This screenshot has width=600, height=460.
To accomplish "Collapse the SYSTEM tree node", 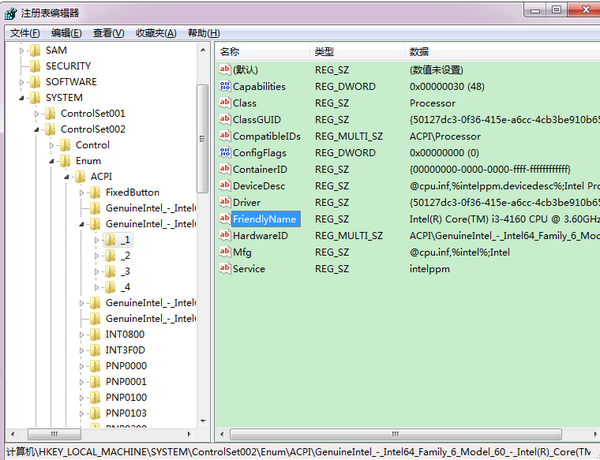I will (21, 98).
